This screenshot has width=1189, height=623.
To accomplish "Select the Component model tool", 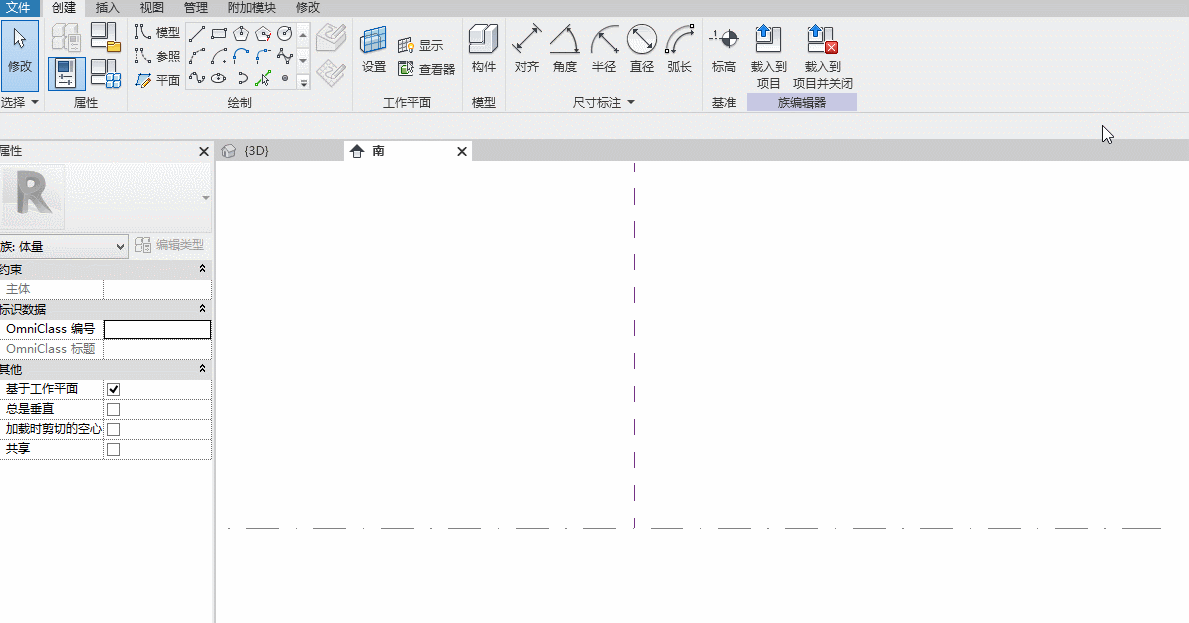I will pos(483,49).
